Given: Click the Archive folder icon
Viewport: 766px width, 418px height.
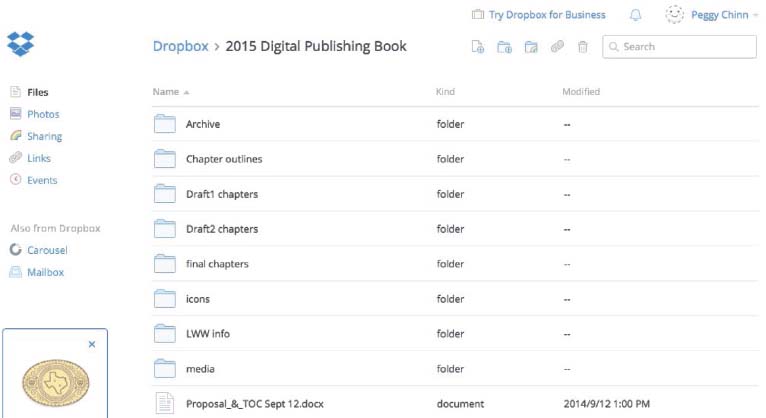Looking at the screenshot, I should tap(165, 124).
